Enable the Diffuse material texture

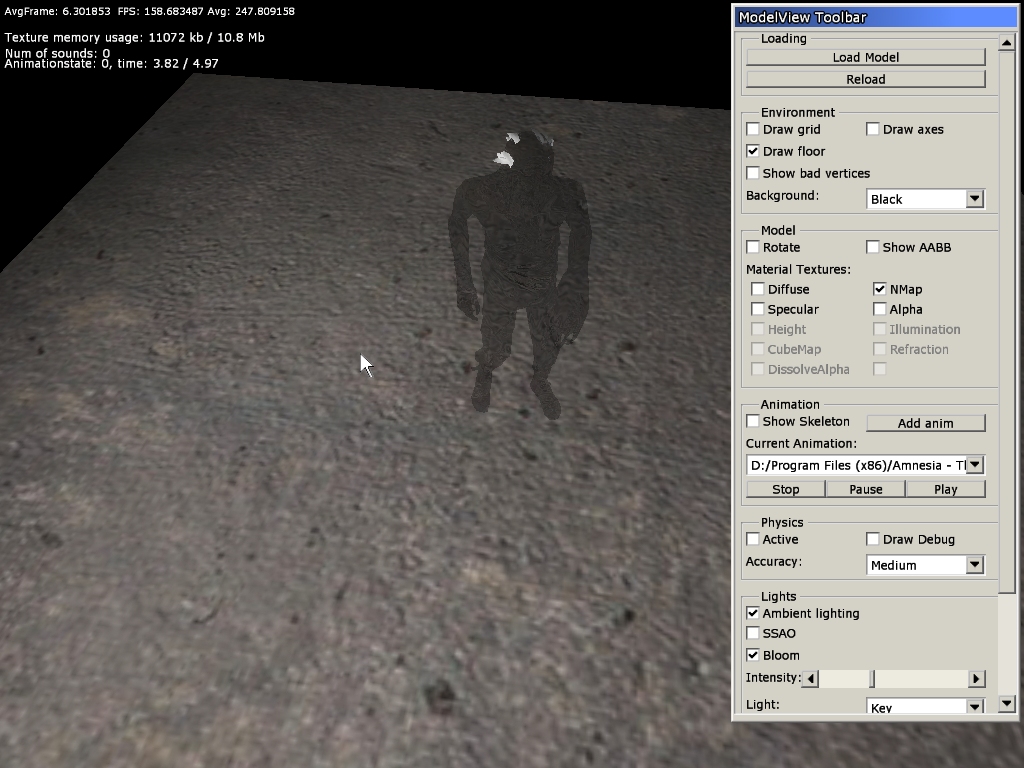pyautogui.click(x=758, y=289)
